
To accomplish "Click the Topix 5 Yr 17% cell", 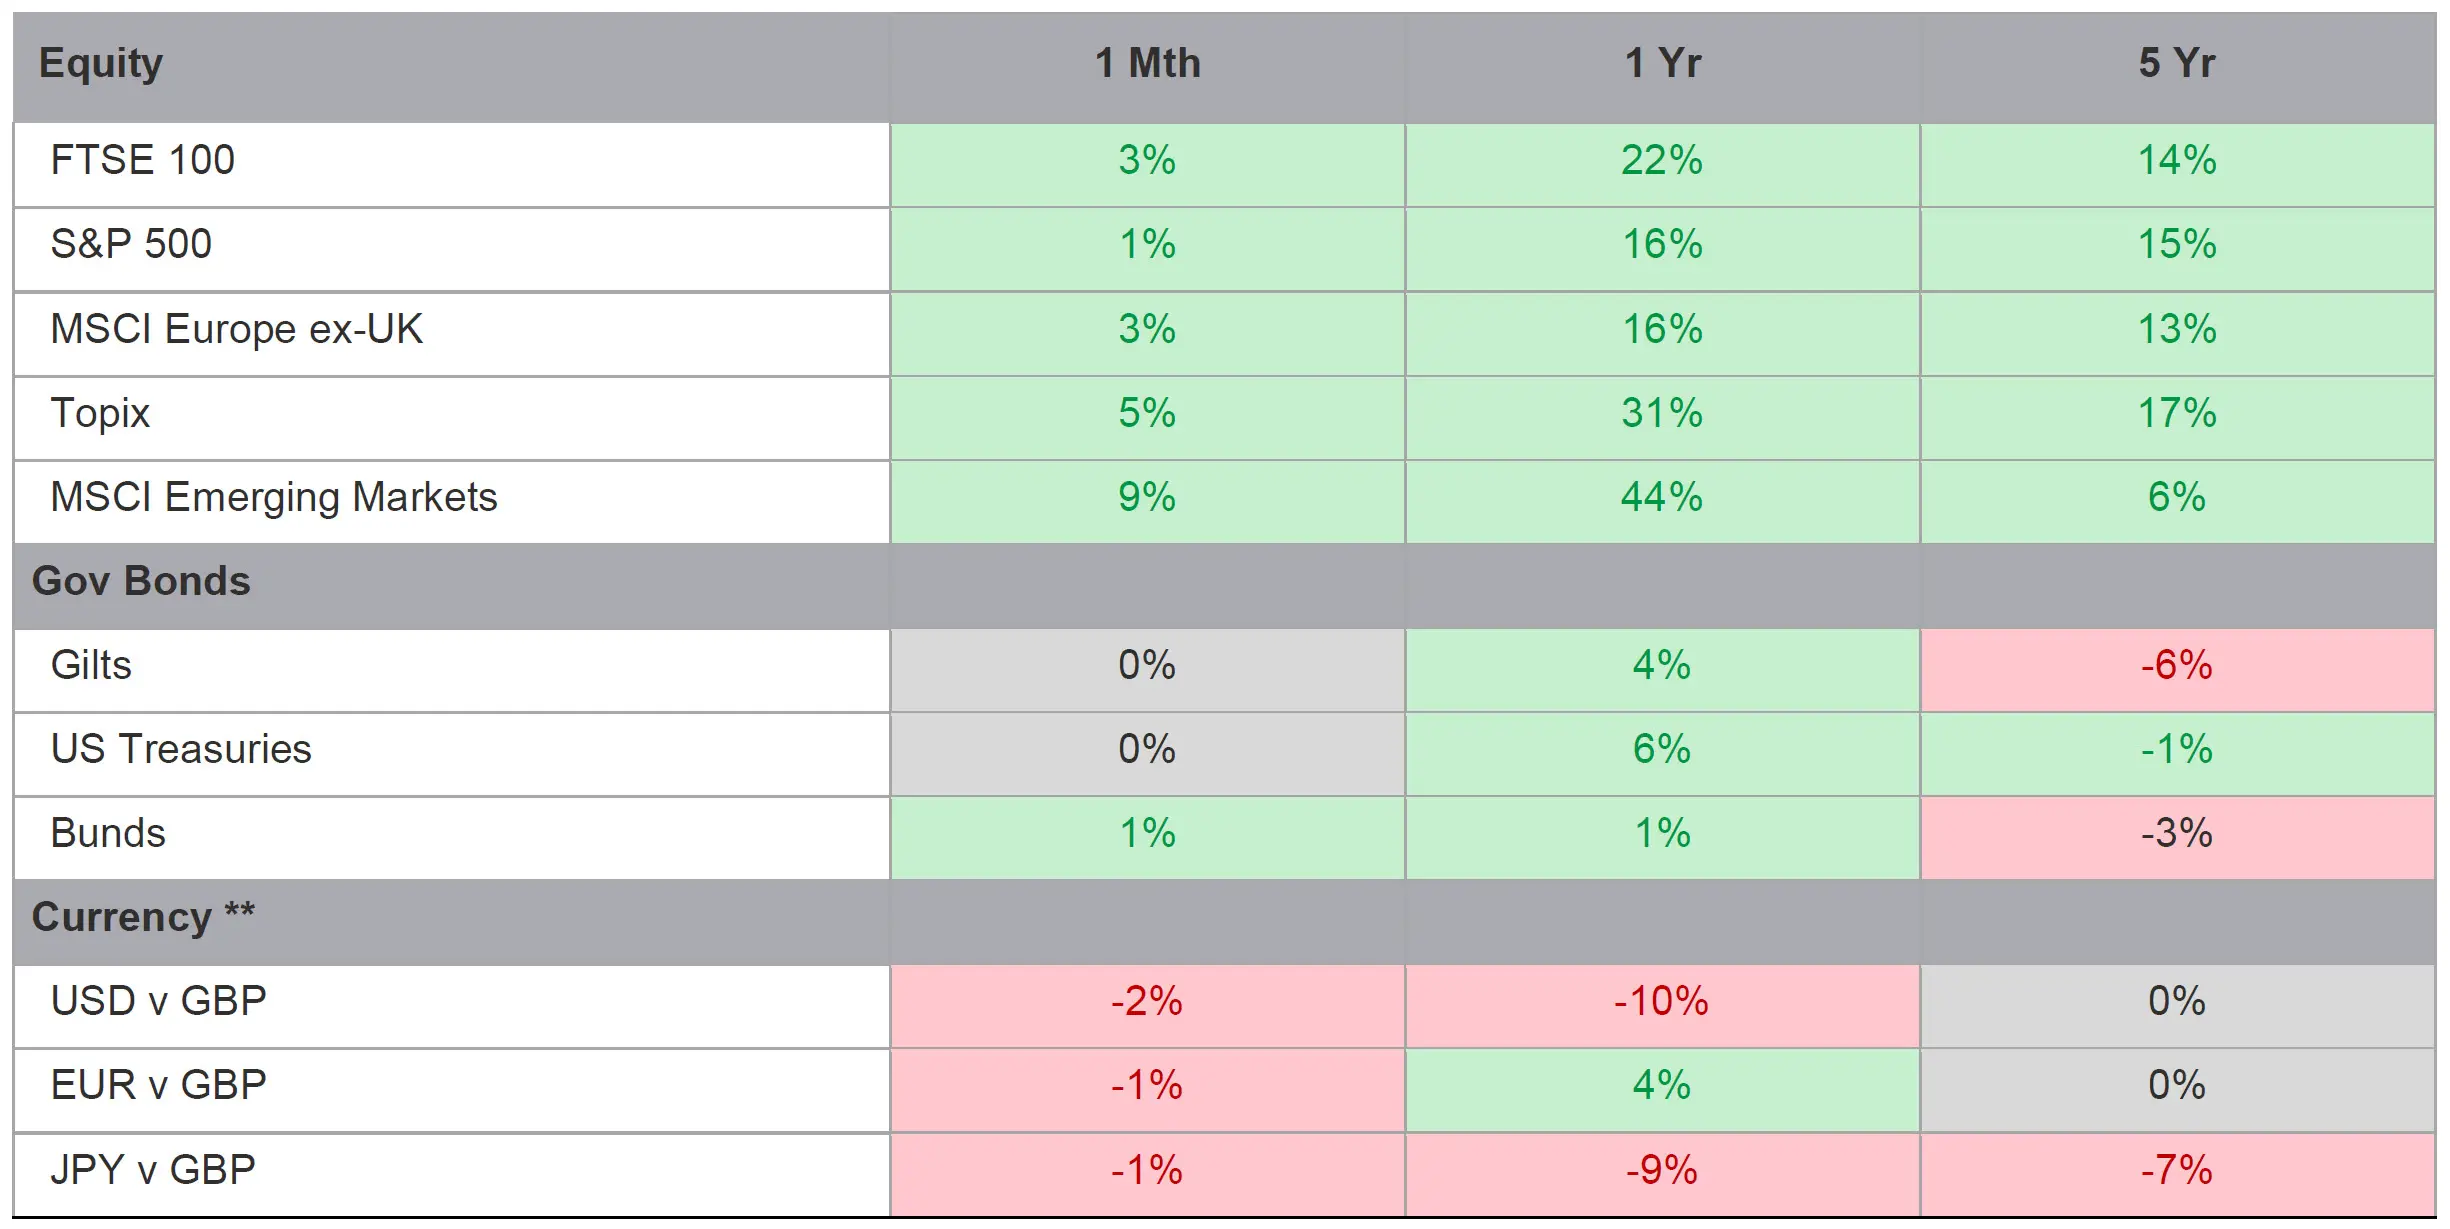I will [x=2177, y=414].
